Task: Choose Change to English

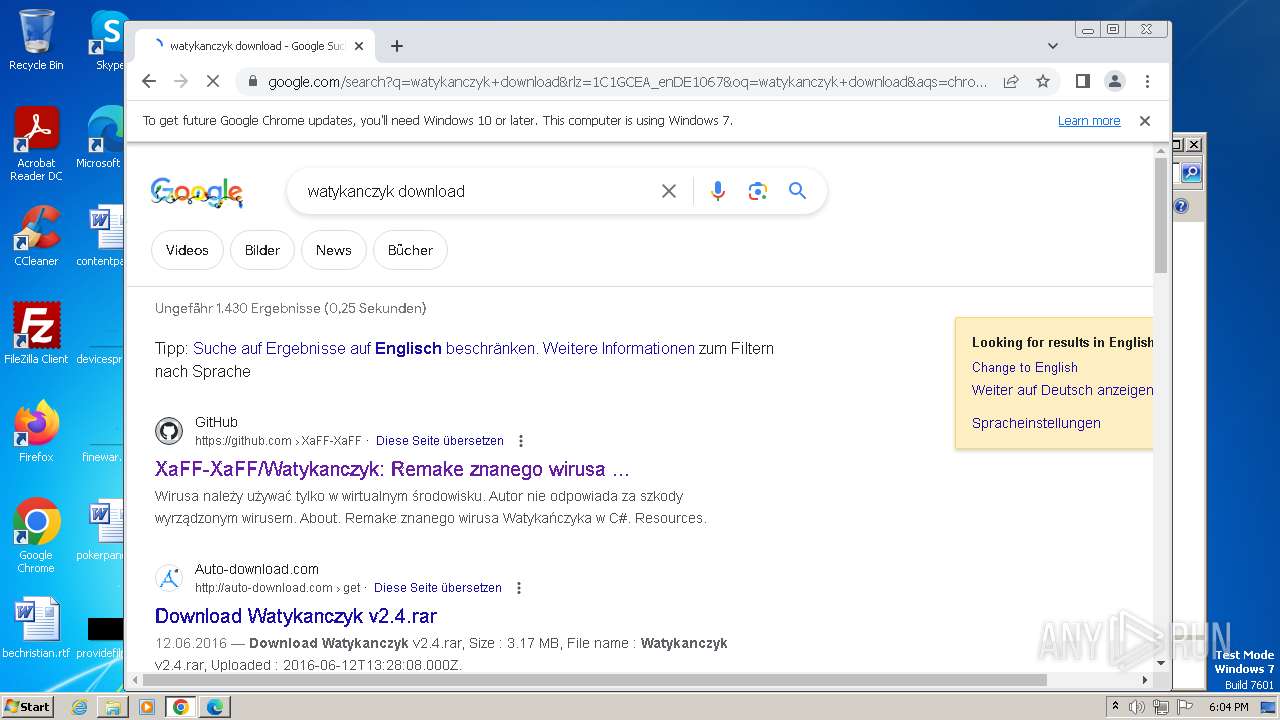Action: (x=1025, y=367)
